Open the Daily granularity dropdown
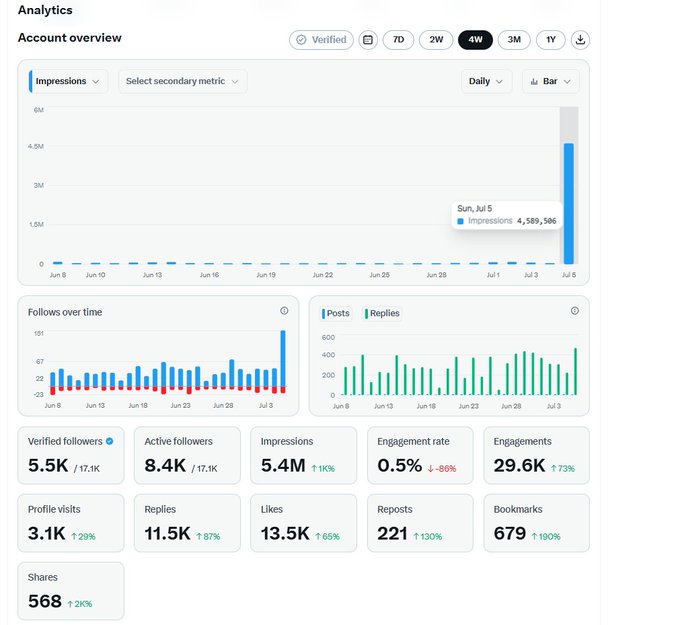 point(486,81)
